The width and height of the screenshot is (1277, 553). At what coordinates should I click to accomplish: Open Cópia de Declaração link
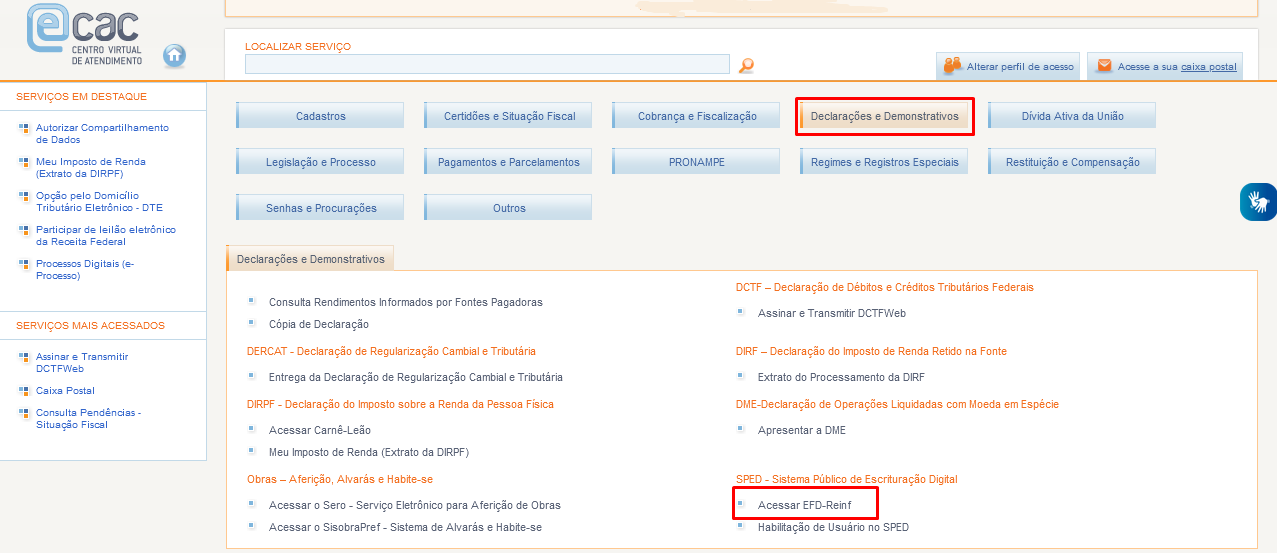tap(319, 324)
